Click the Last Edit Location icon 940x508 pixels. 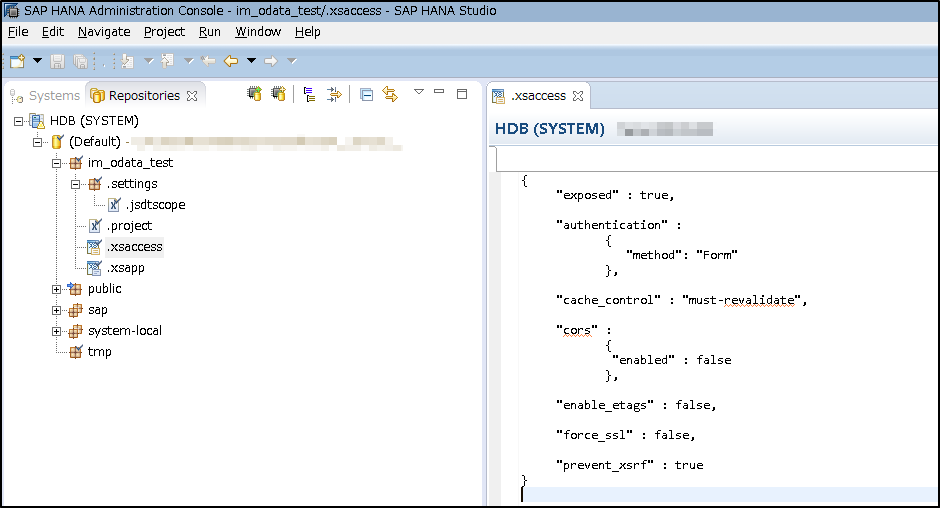tap(208, 61)
